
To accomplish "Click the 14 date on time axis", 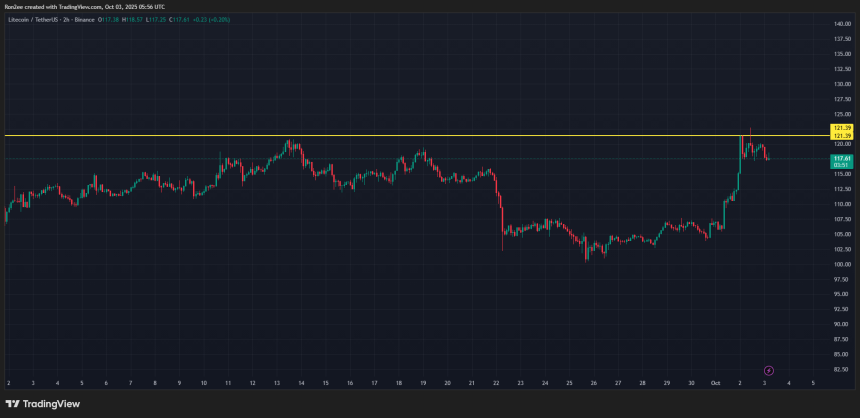I will click(301, 383).
